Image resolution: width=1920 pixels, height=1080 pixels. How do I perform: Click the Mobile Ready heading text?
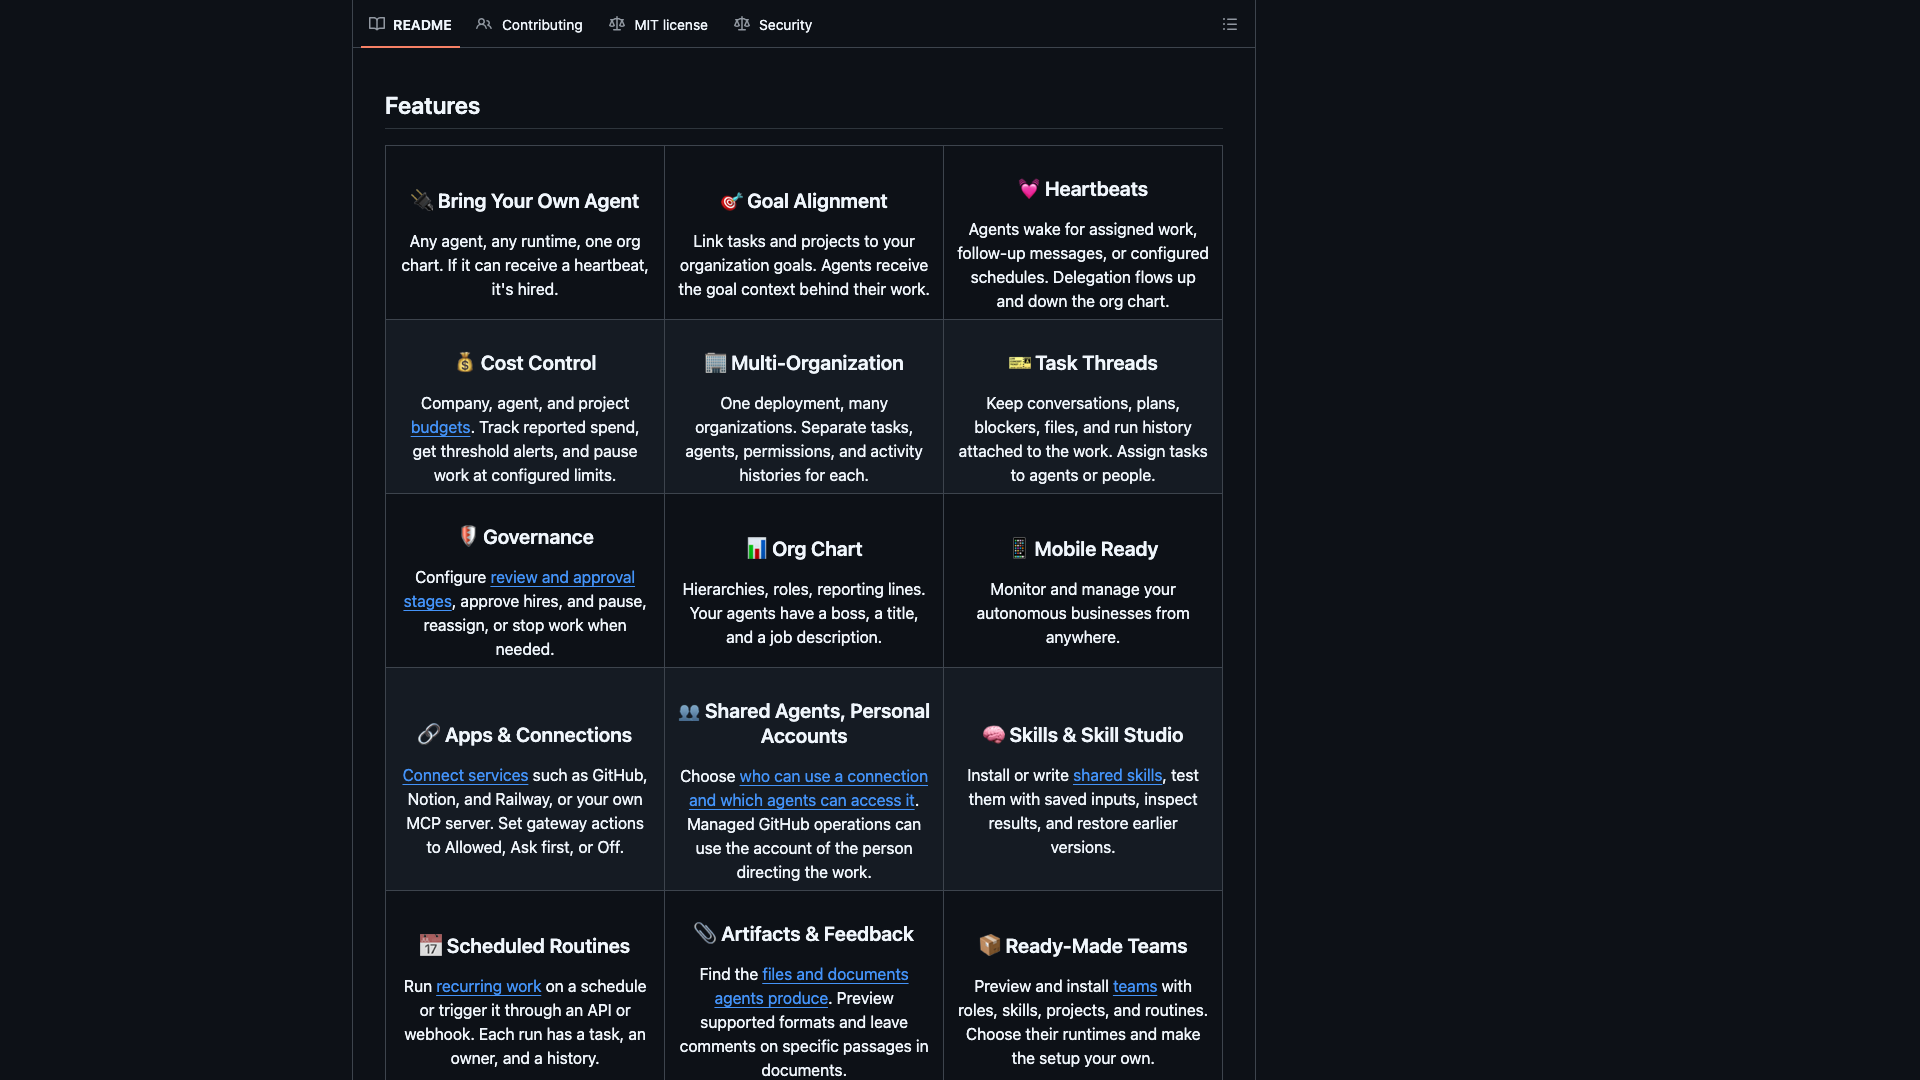(1096, 549)
